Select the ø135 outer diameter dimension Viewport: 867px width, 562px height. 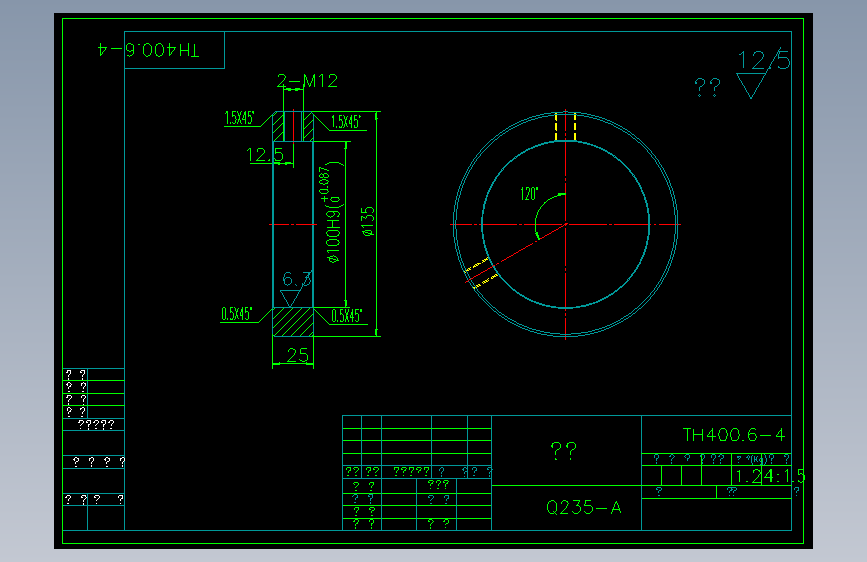tap(368, 221)
